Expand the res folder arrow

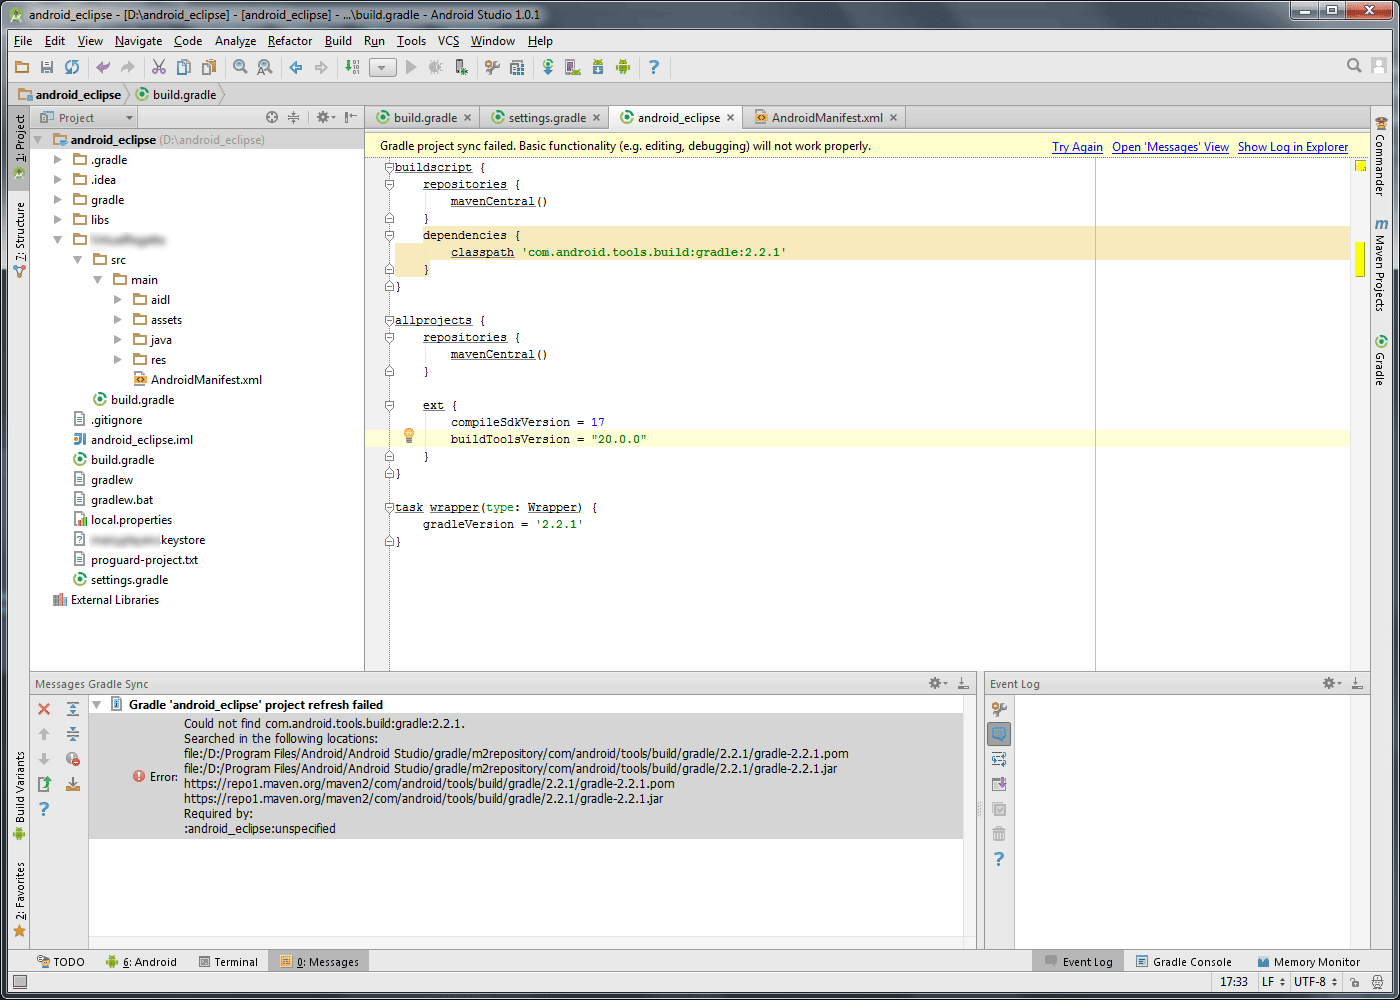[x=118, y=360]
